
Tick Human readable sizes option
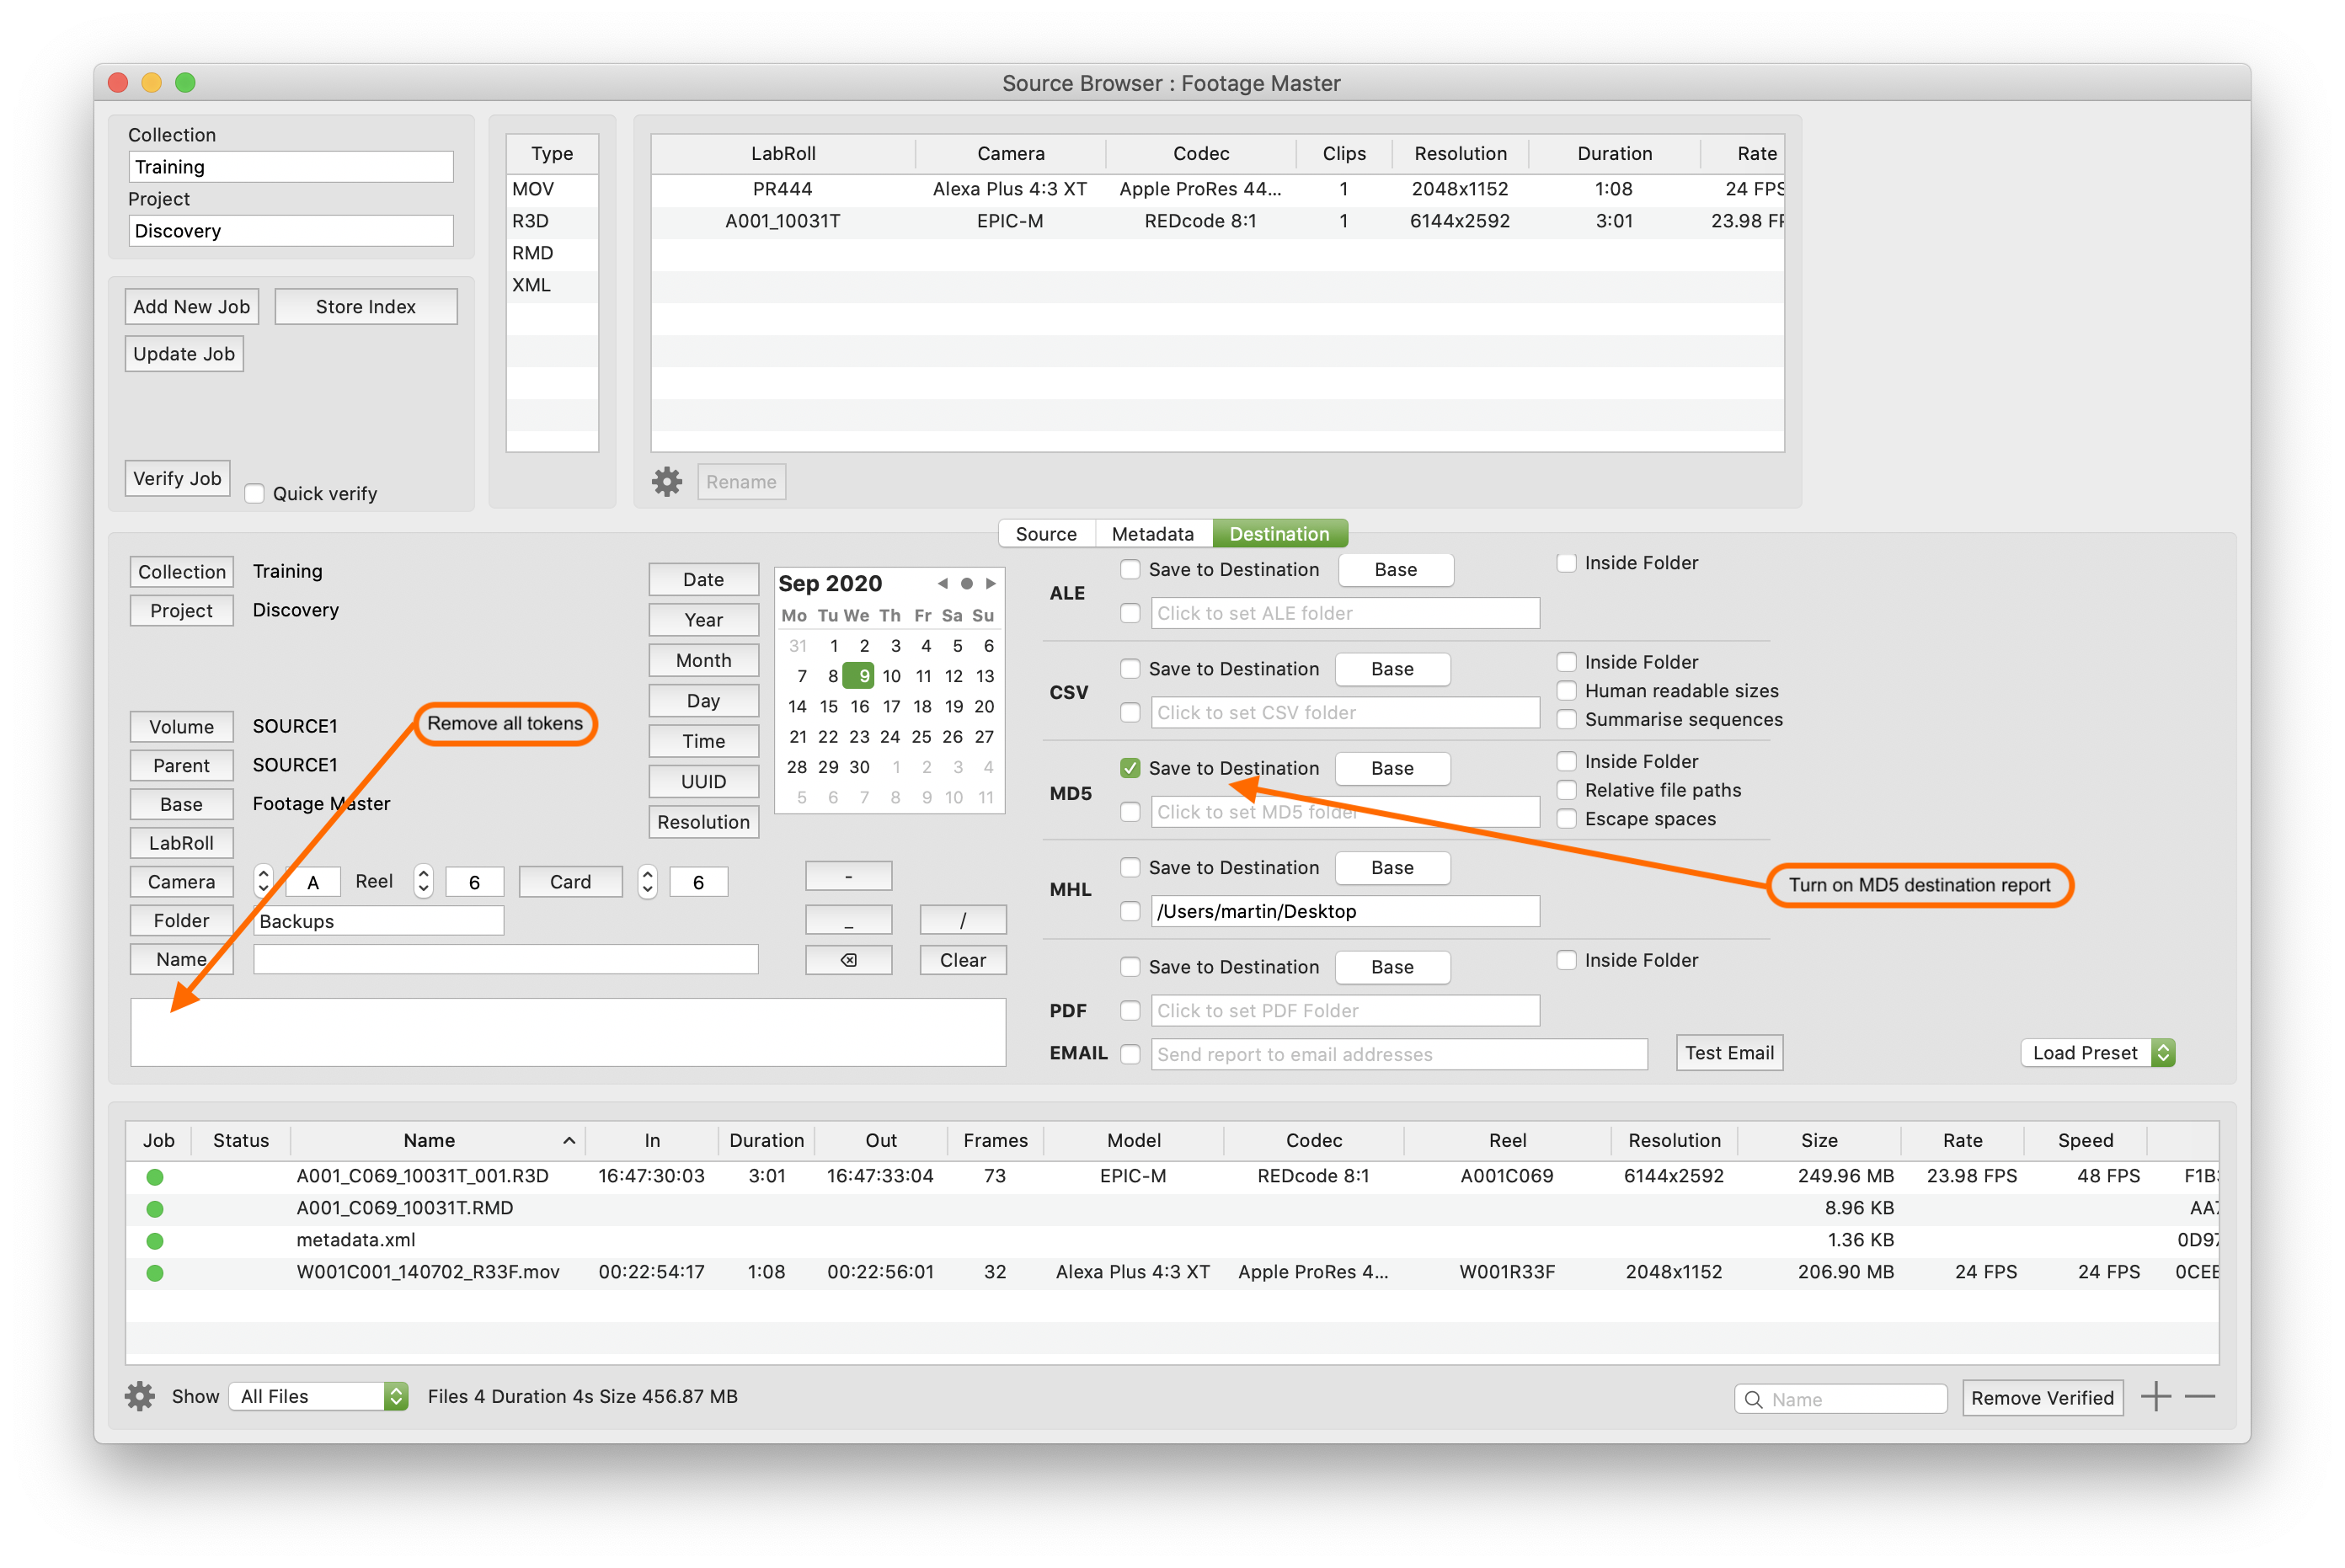1567,691
